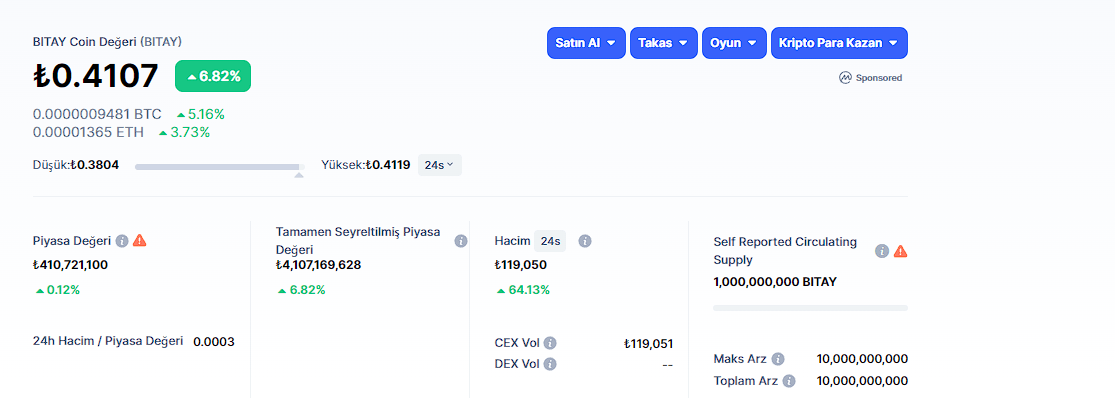The height and width of the screenshot is (414, 1115).
Task: Click the 0.12% market cap change
Action: (57, 290)
